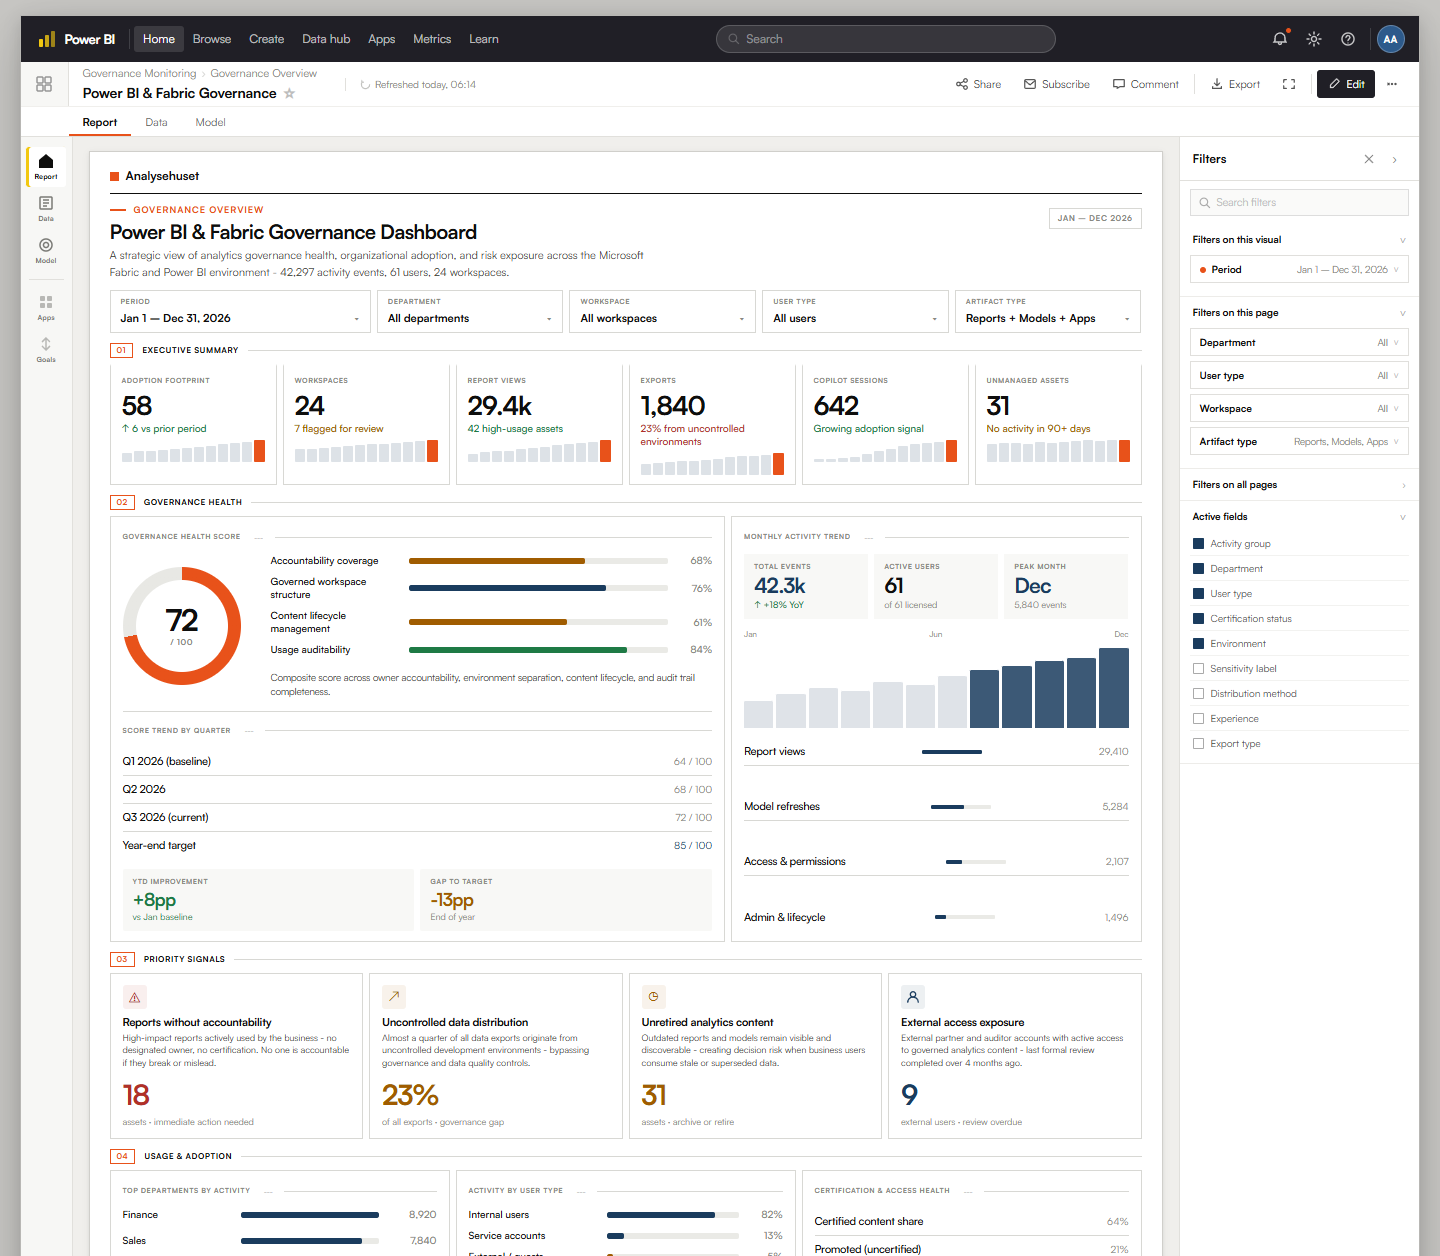Expand the Workspace filter card
Image resolution: width=1440 pixels, height=1256 pixels.
(1299, 408)
